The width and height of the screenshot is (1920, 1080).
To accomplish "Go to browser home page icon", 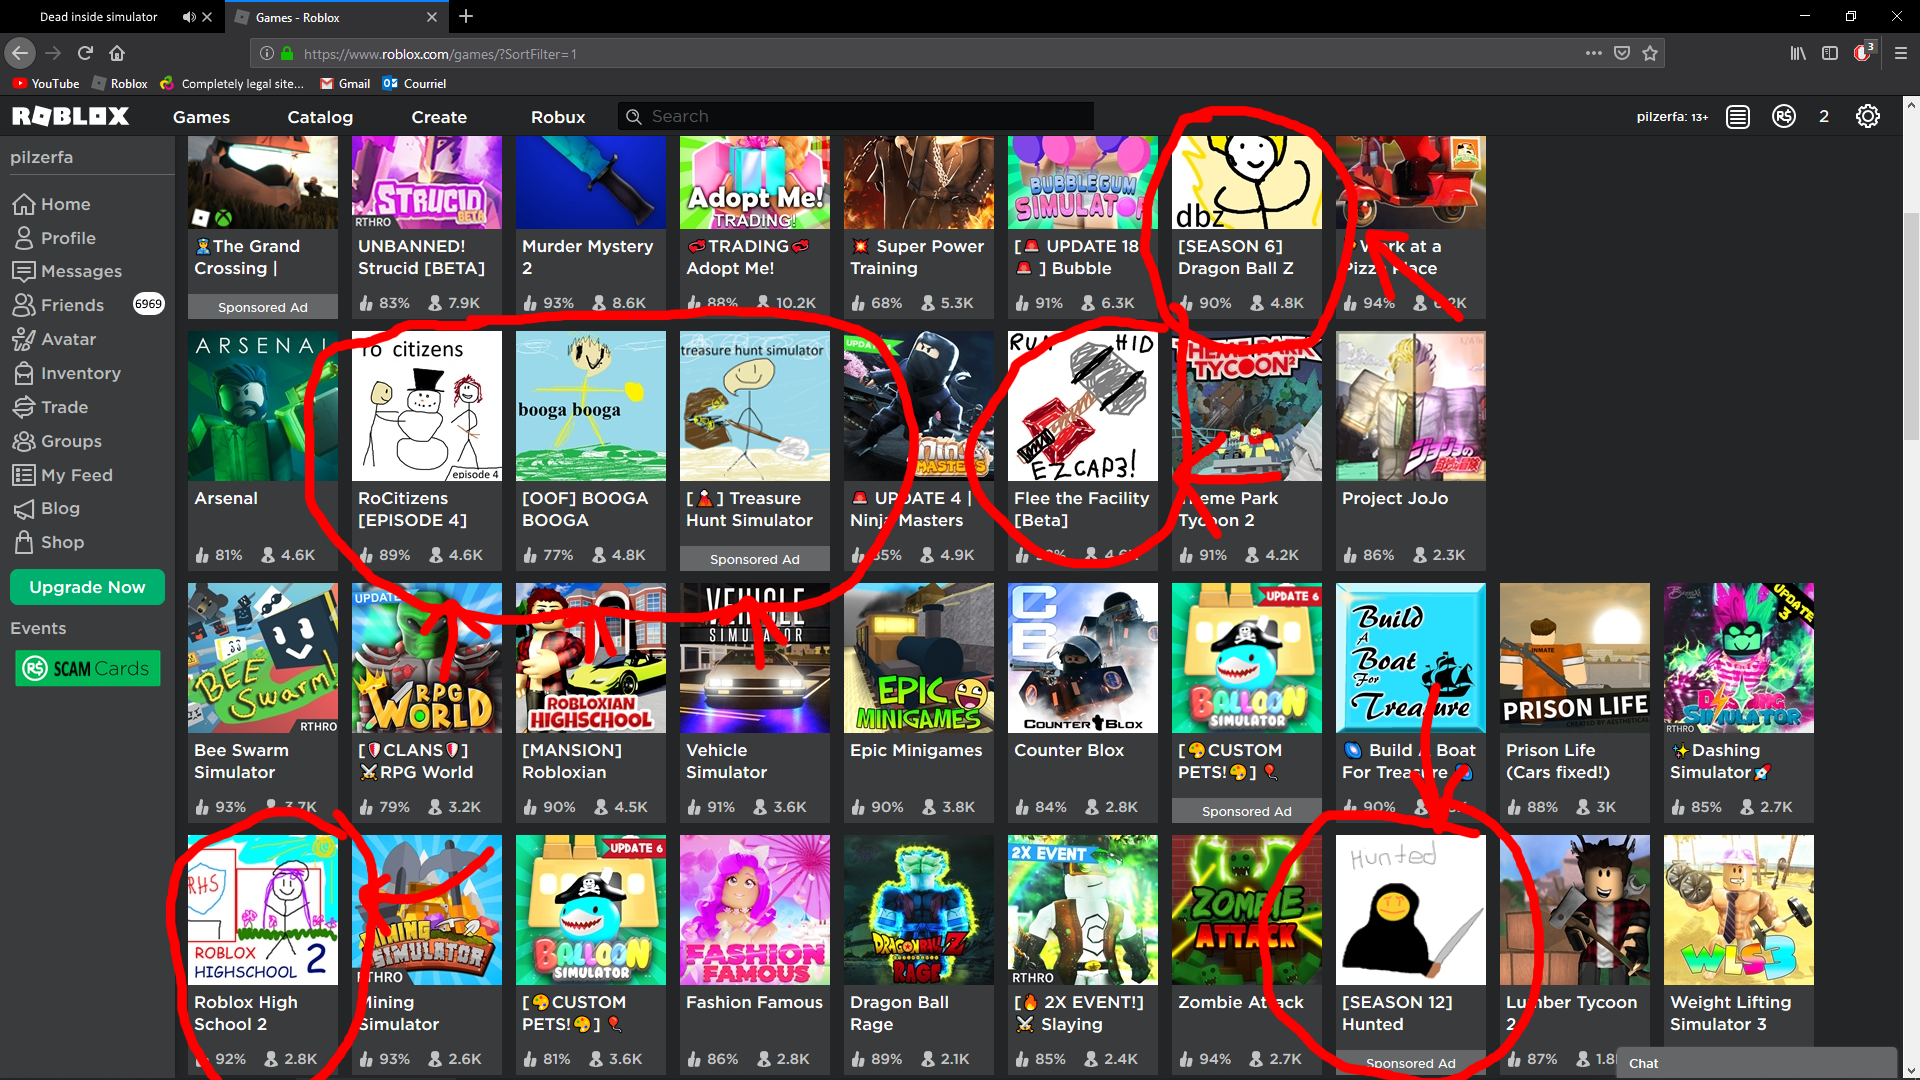I will [117, 53].
